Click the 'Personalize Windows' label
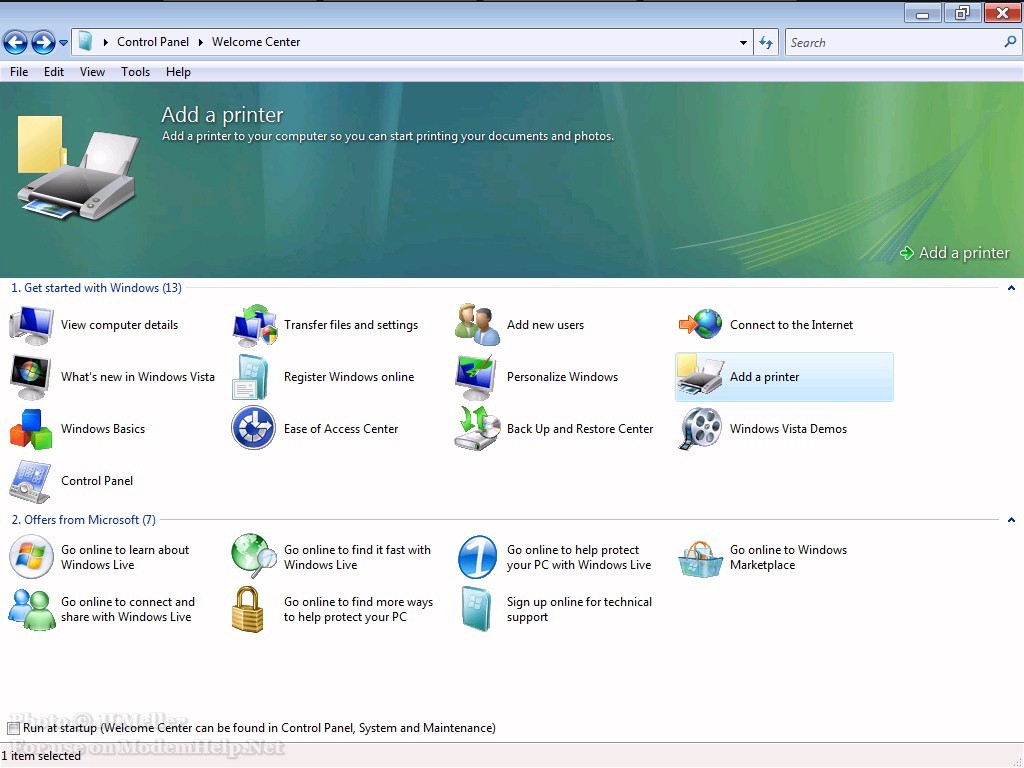 562,377
